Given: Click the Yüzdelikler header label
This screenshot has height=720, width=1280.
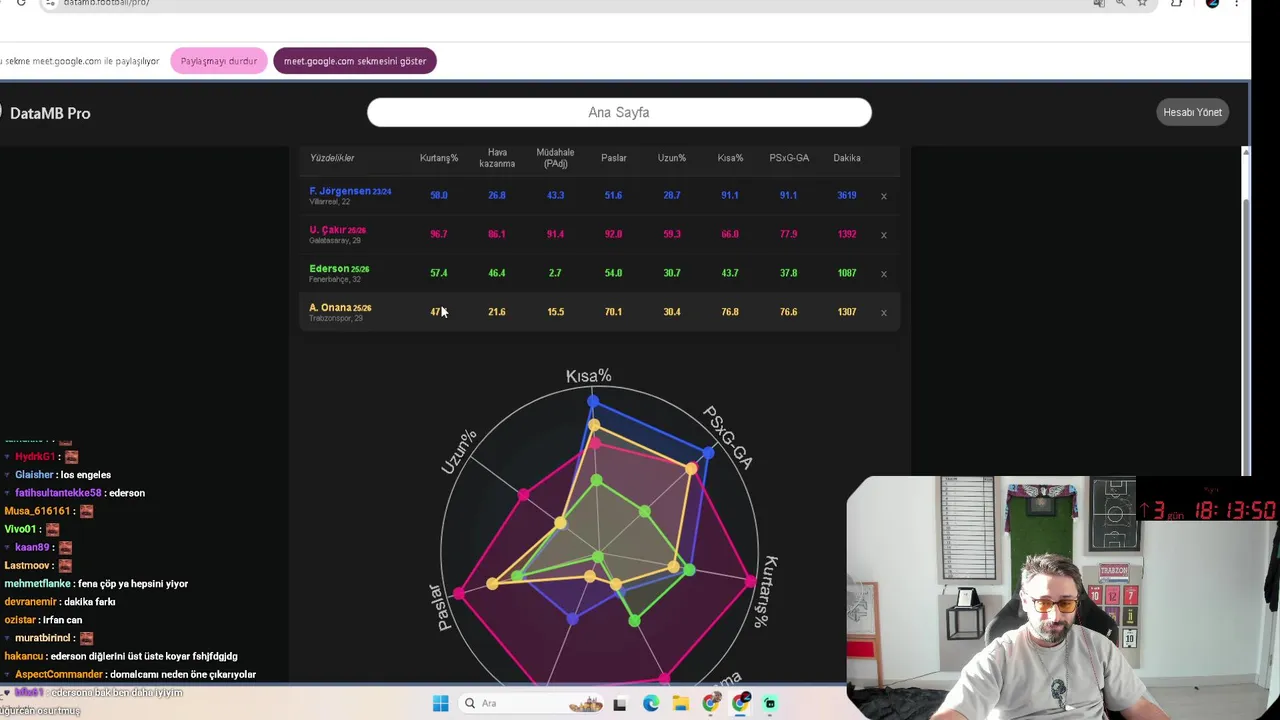Looking at the screenshot, I should tap(332, 158).
